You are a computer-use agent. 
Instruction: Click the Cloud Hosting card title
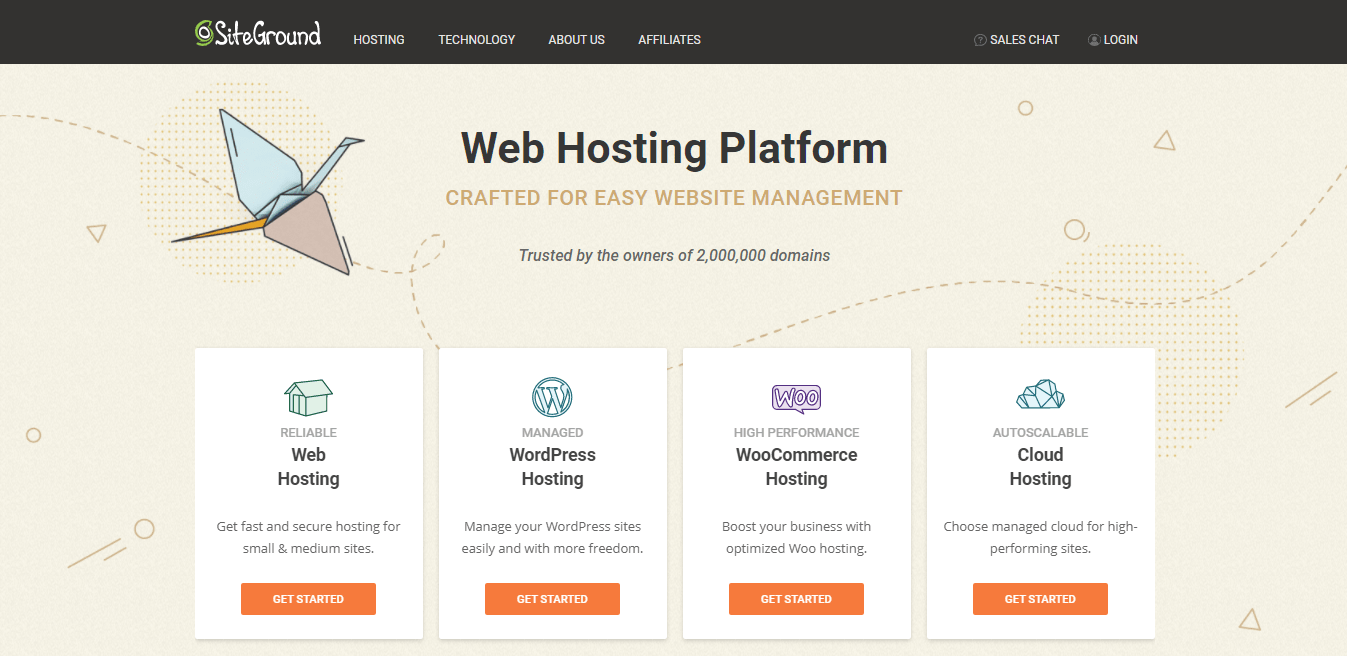click(x=1040, y=467)
